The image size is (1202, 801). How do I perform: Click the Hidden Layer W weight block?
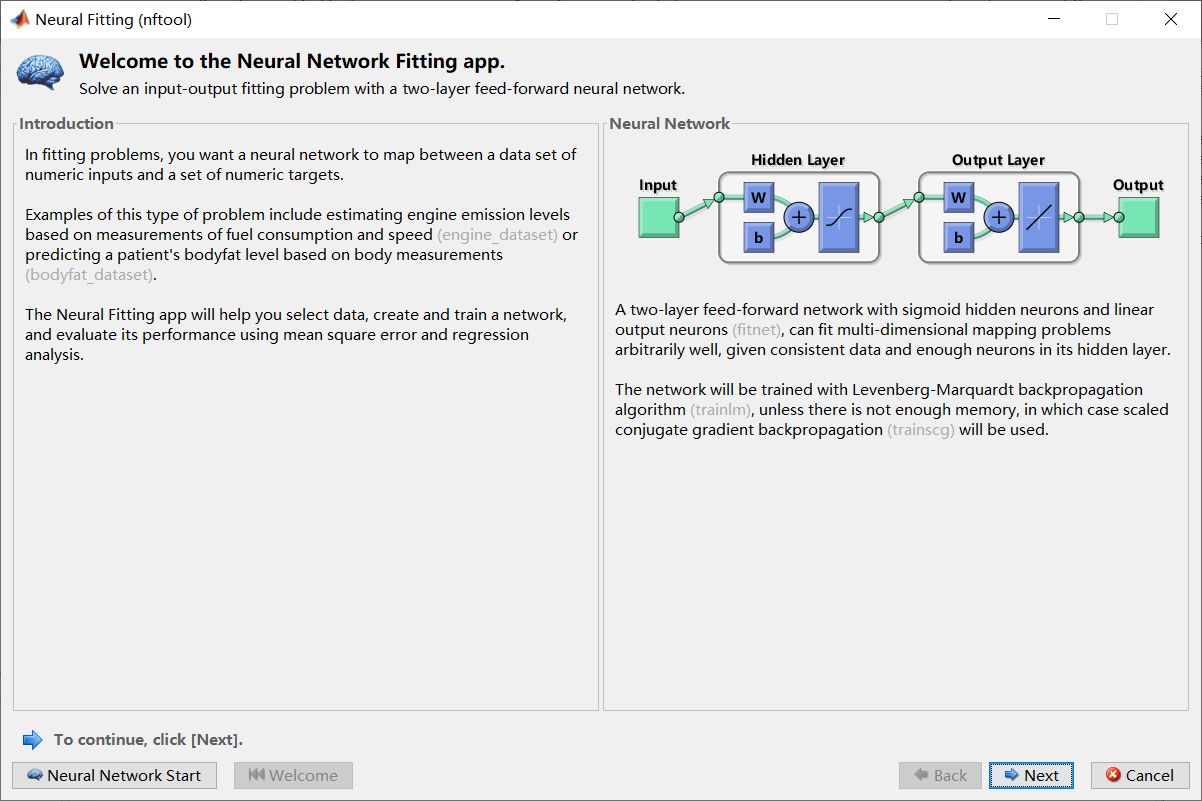pyautogui.click(x=758, y=198)
